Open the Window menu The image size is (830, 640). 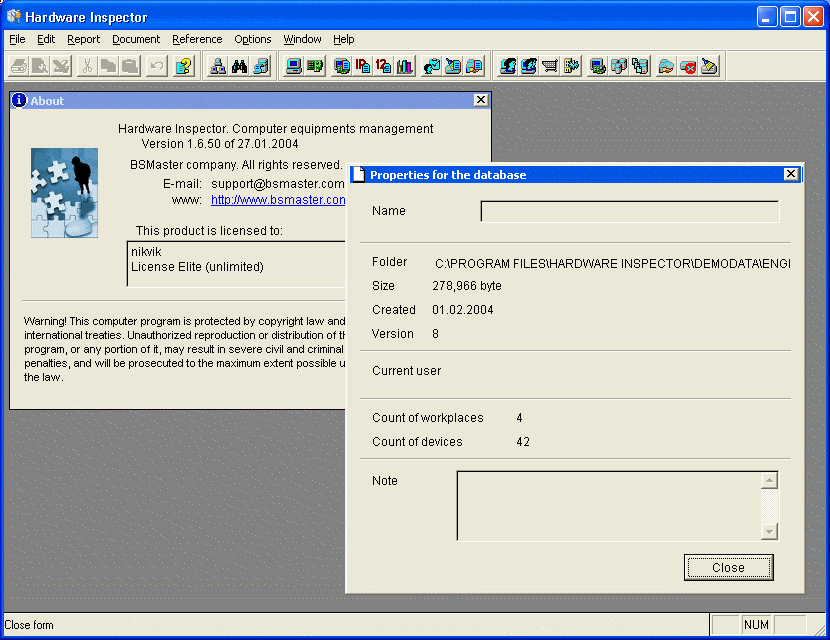[302, 39]
